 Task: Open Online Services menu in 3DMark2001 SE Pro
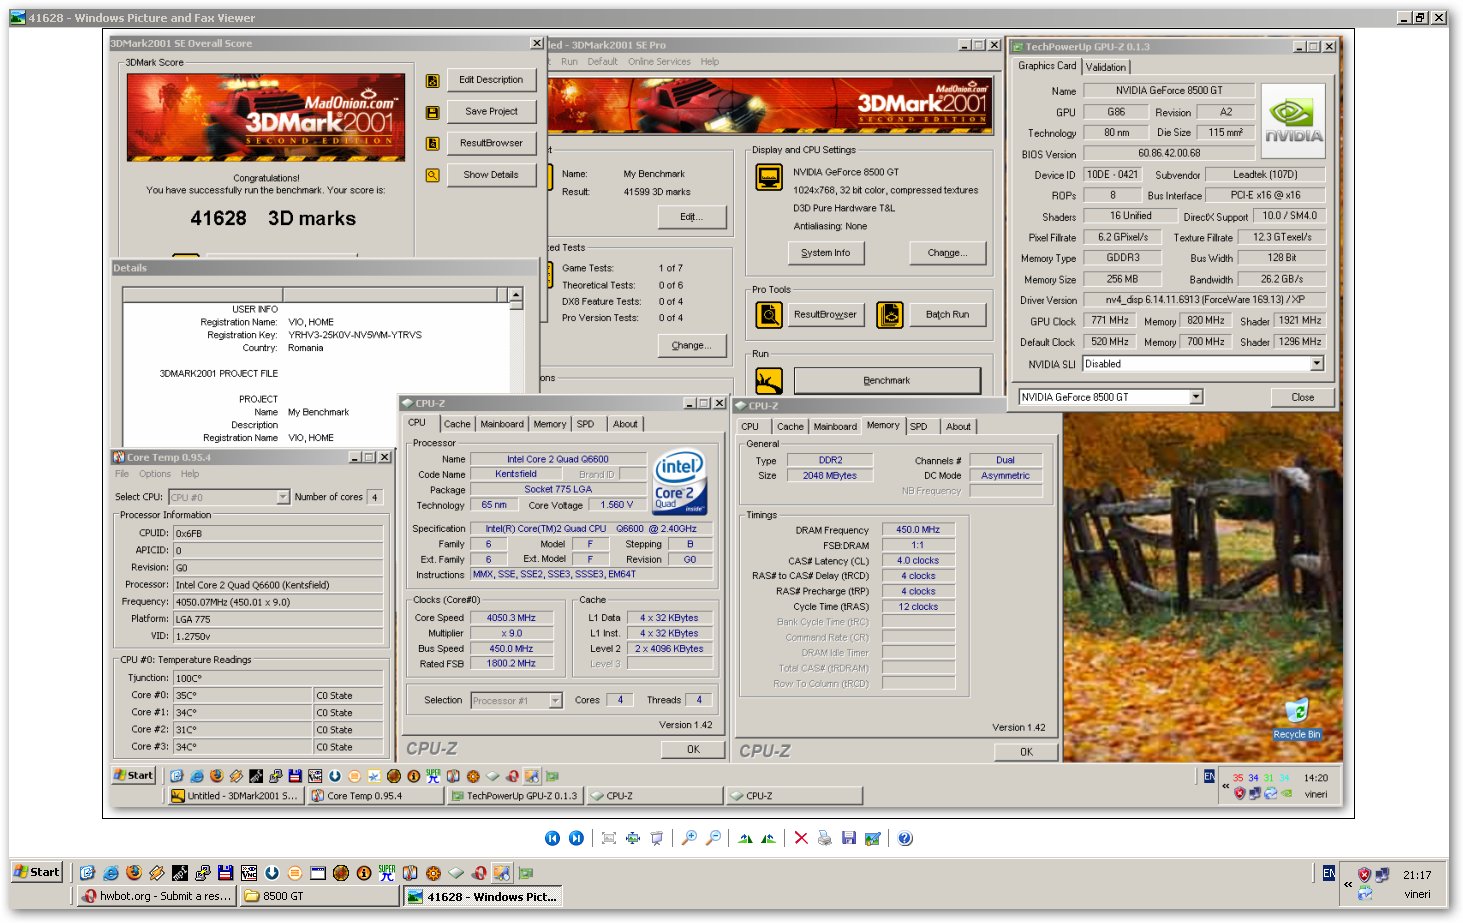[x=659, y=62]
